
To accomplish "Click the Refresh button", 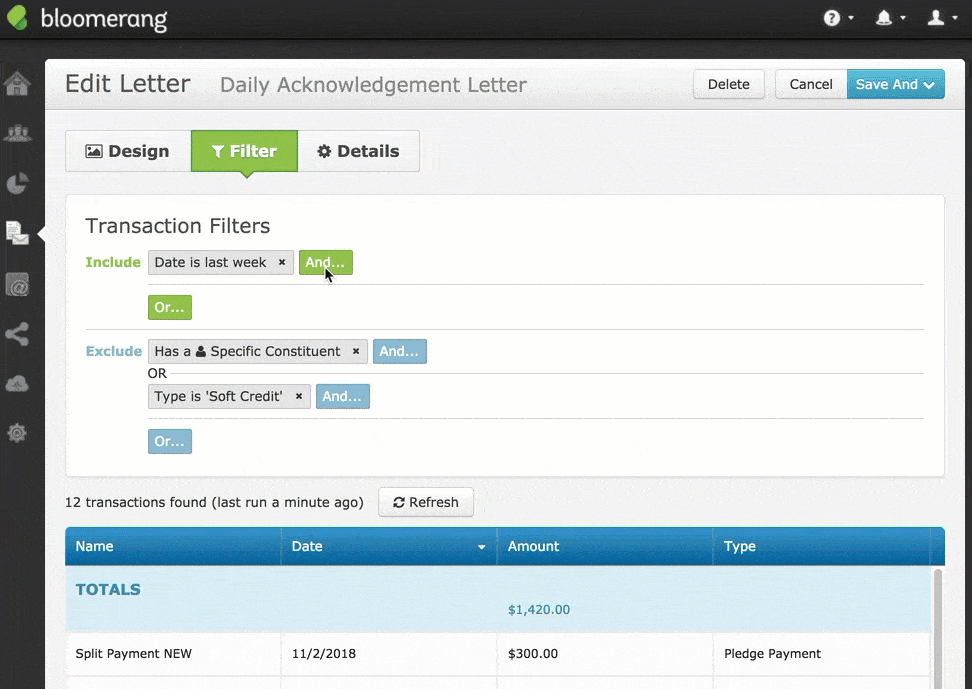I will (426, 502).
